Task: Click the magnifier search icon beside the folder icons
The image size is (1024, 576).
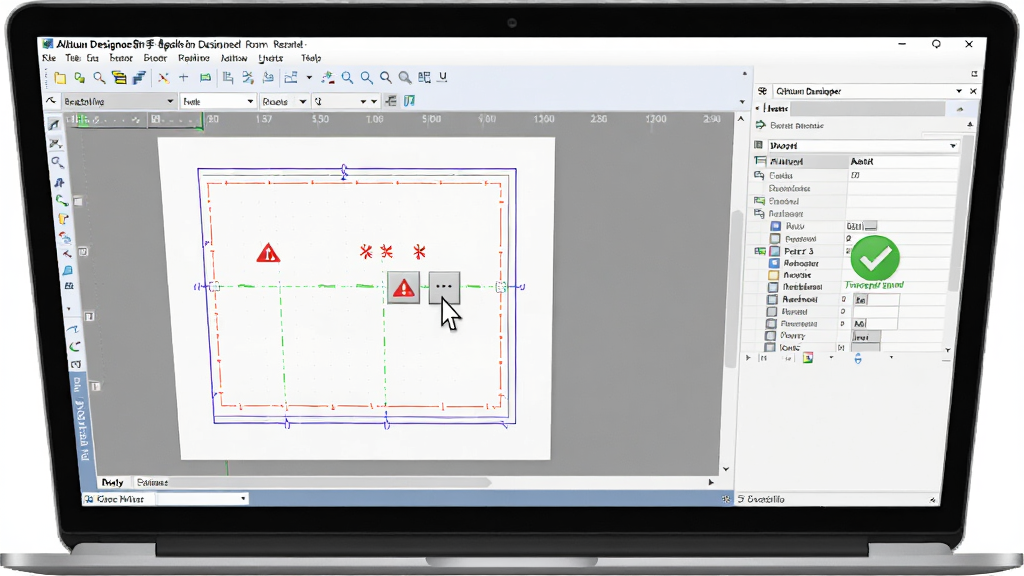Action: (x=99, y=78)
